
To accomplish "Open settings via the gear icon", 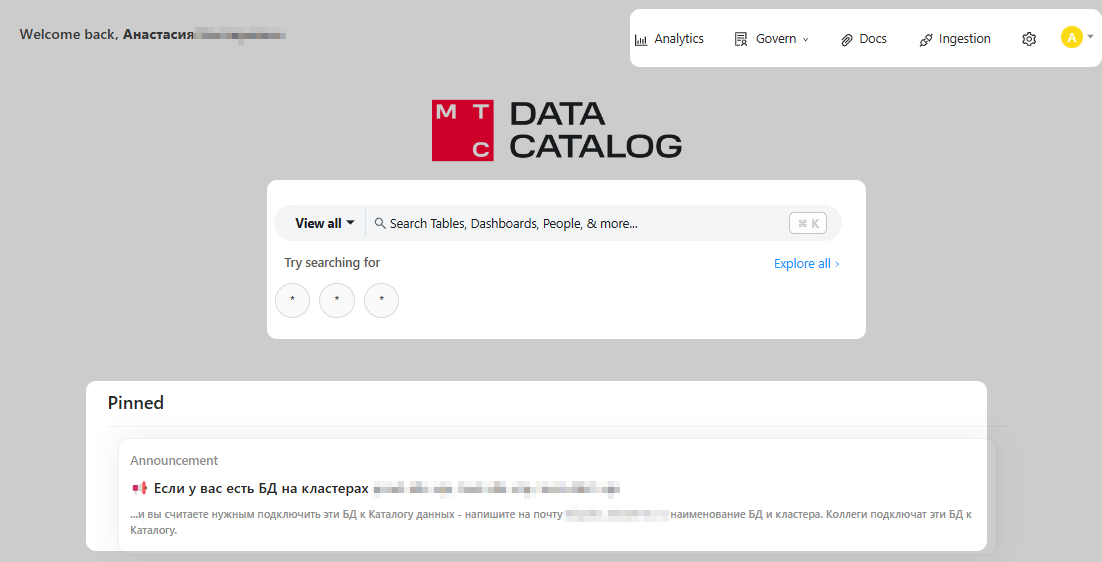I will click(x=1029, y=39).
